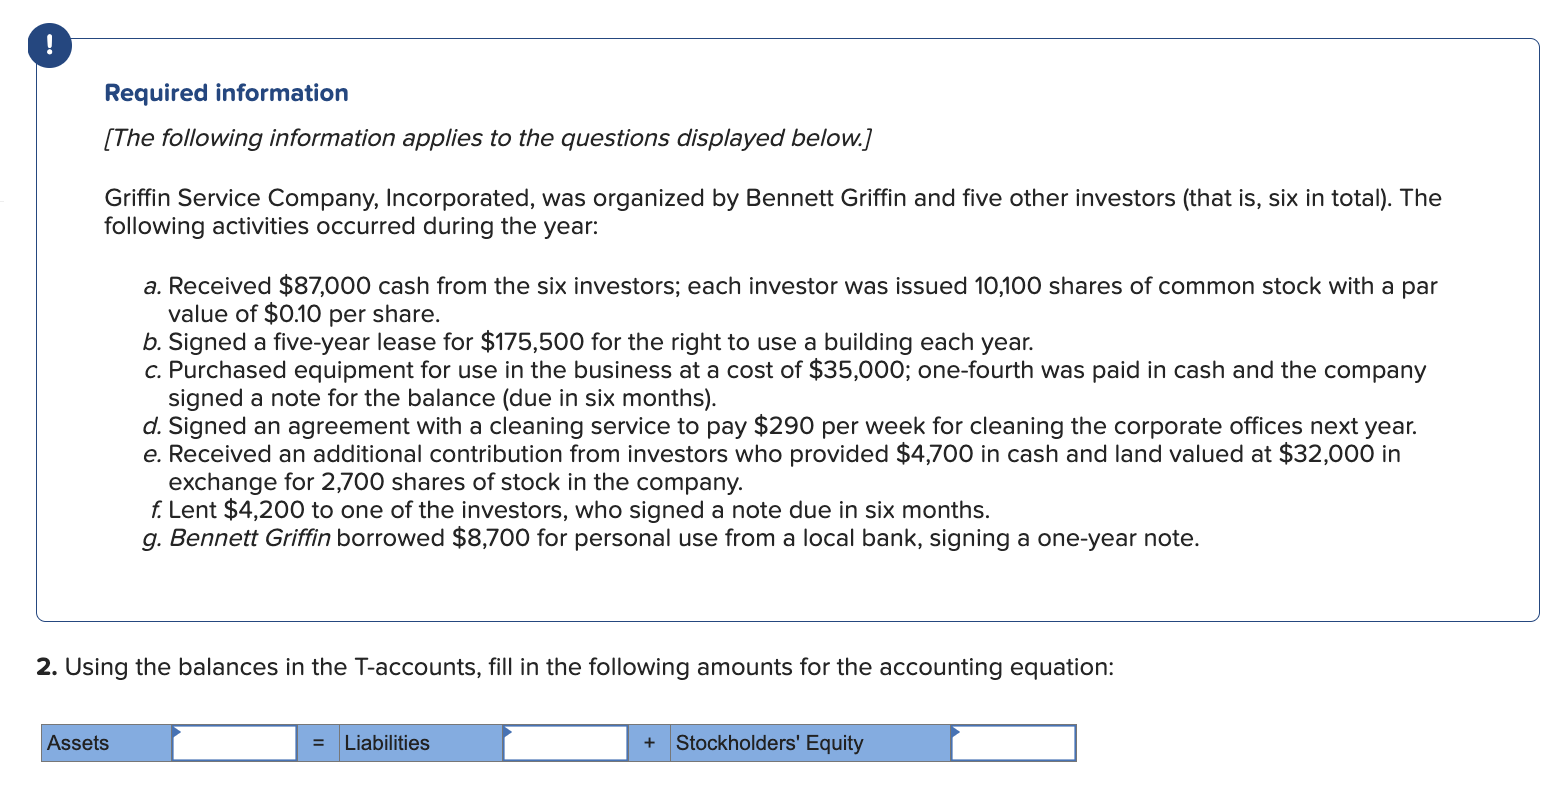Click transaction a about $87,000 cash received
This screenshot has height=794, width=1568.
(x=790, y=299)
